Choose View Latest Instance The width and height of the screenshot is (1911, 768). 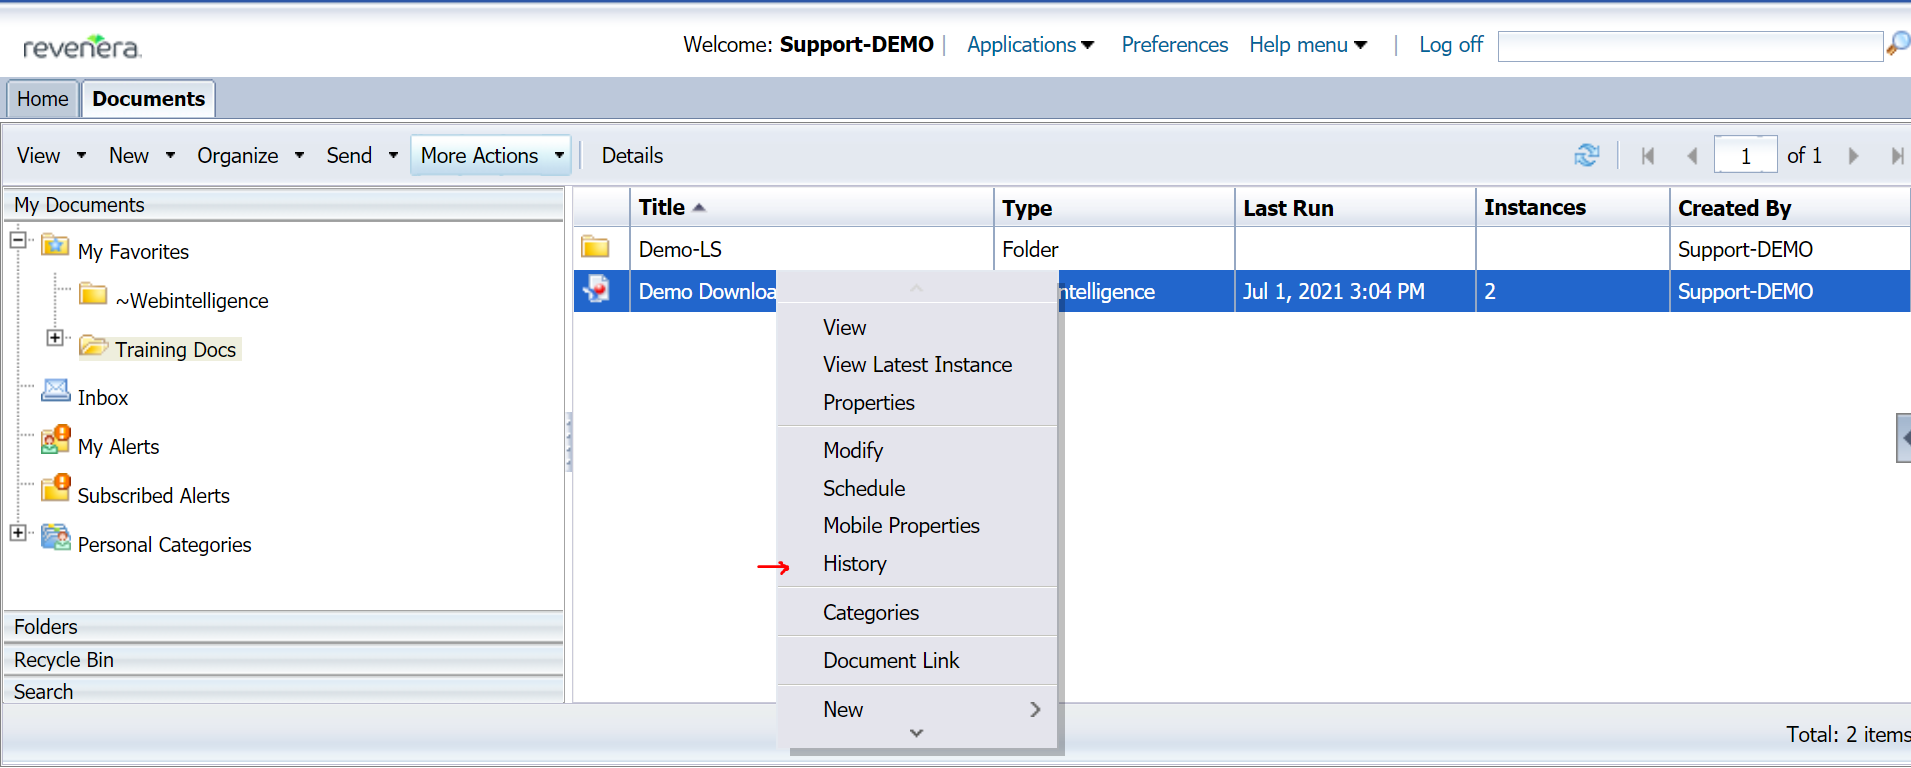(x=917, y=365)
